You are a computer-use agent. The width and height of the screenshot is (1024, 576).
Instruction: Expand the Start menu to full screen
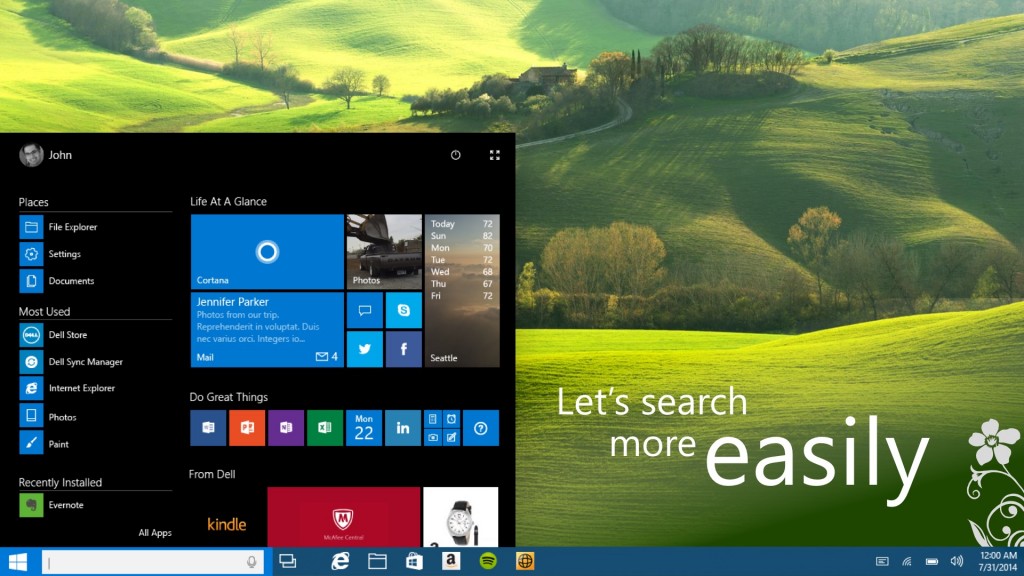coord(494,155)
